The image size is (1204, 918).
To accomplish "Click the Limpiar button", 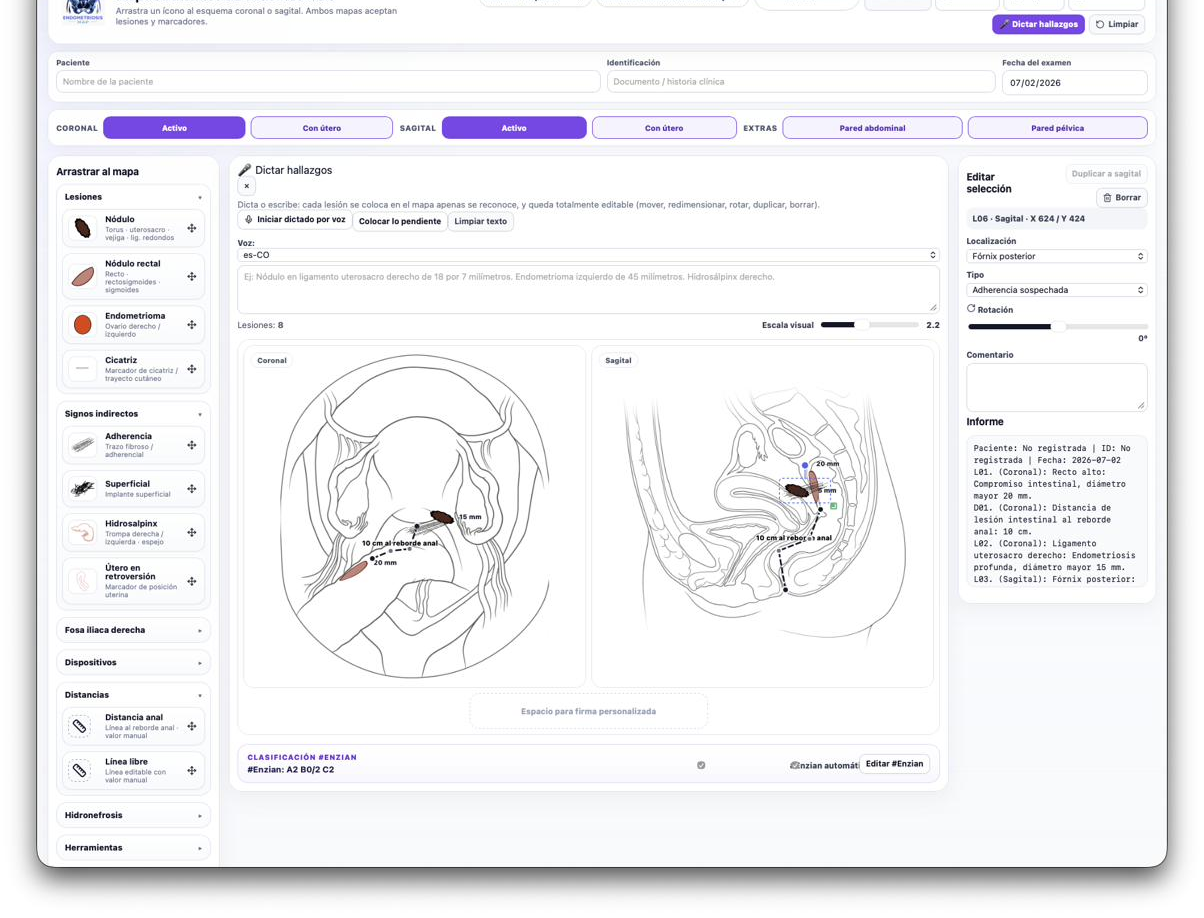I will 1117,24.
